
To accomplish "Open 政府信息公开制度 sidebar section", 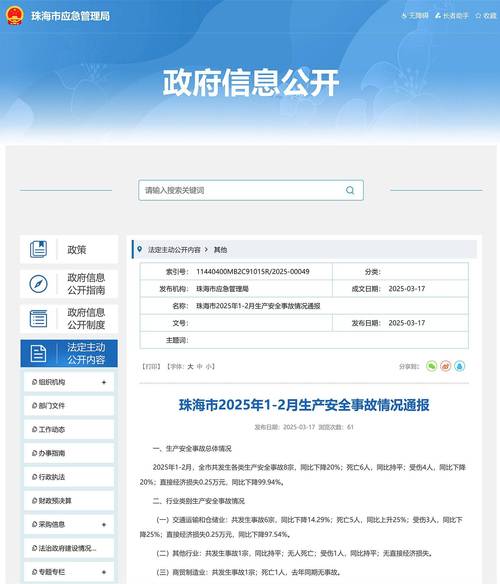I will pyautogui.click(x=69, y=318).
